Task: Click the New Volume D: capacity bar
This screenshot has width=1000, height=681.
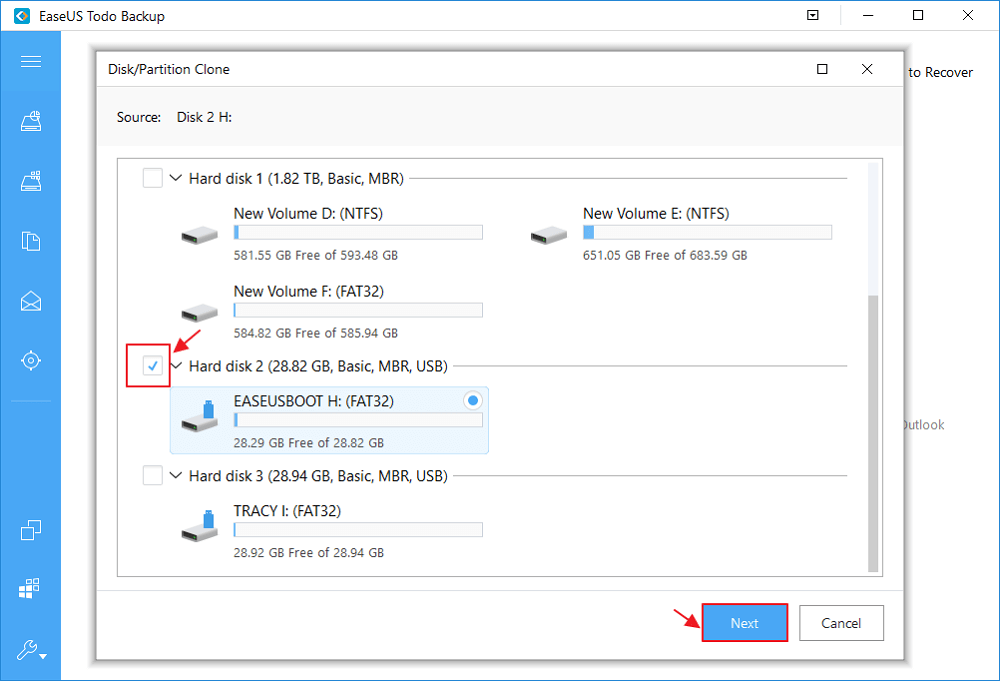Action: coord(357,231)
